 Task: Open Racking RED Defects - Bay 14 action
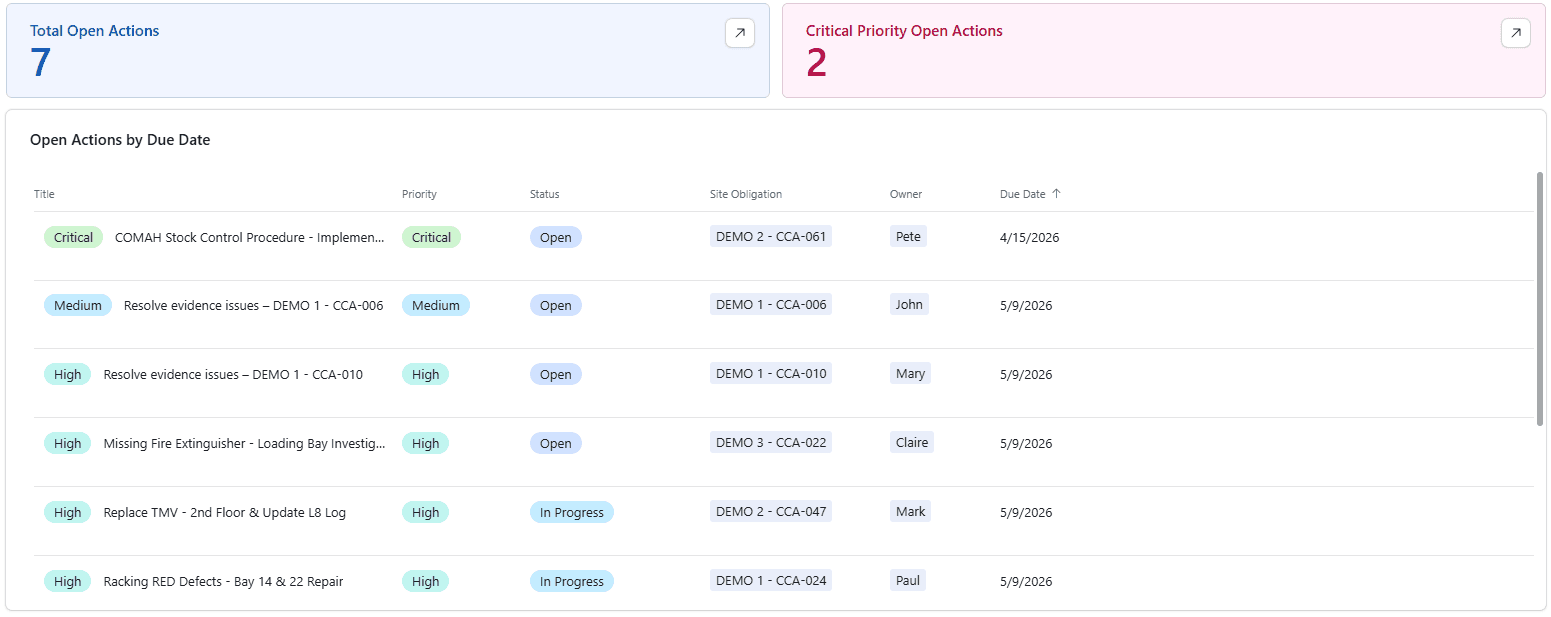223,581
